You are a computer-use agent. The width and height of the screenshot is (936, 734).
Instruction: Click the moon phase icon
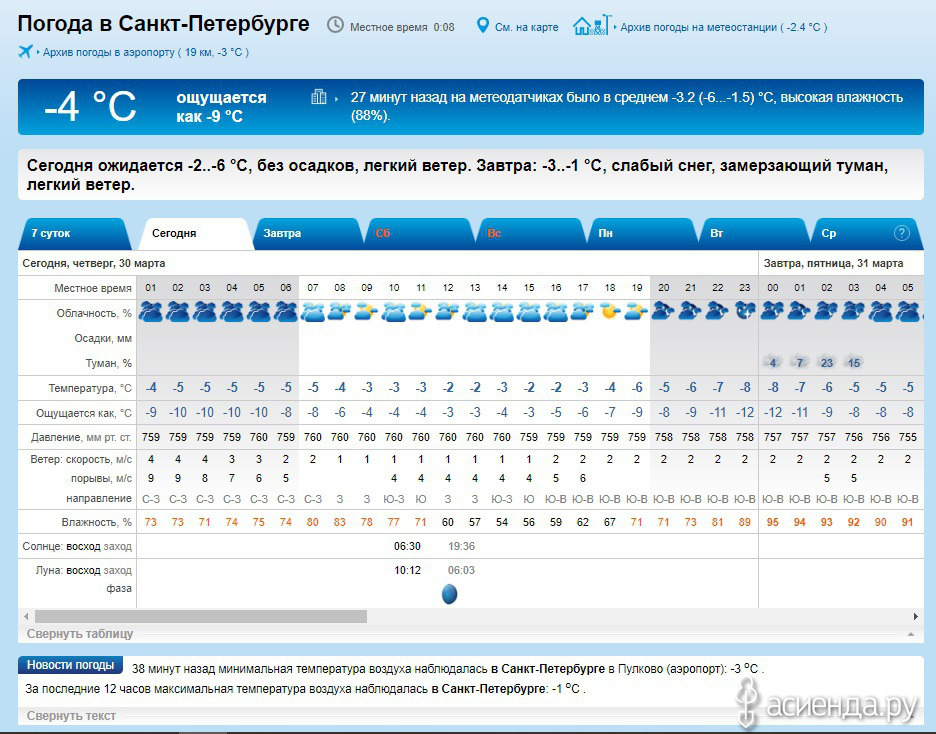tap(449, 594)
